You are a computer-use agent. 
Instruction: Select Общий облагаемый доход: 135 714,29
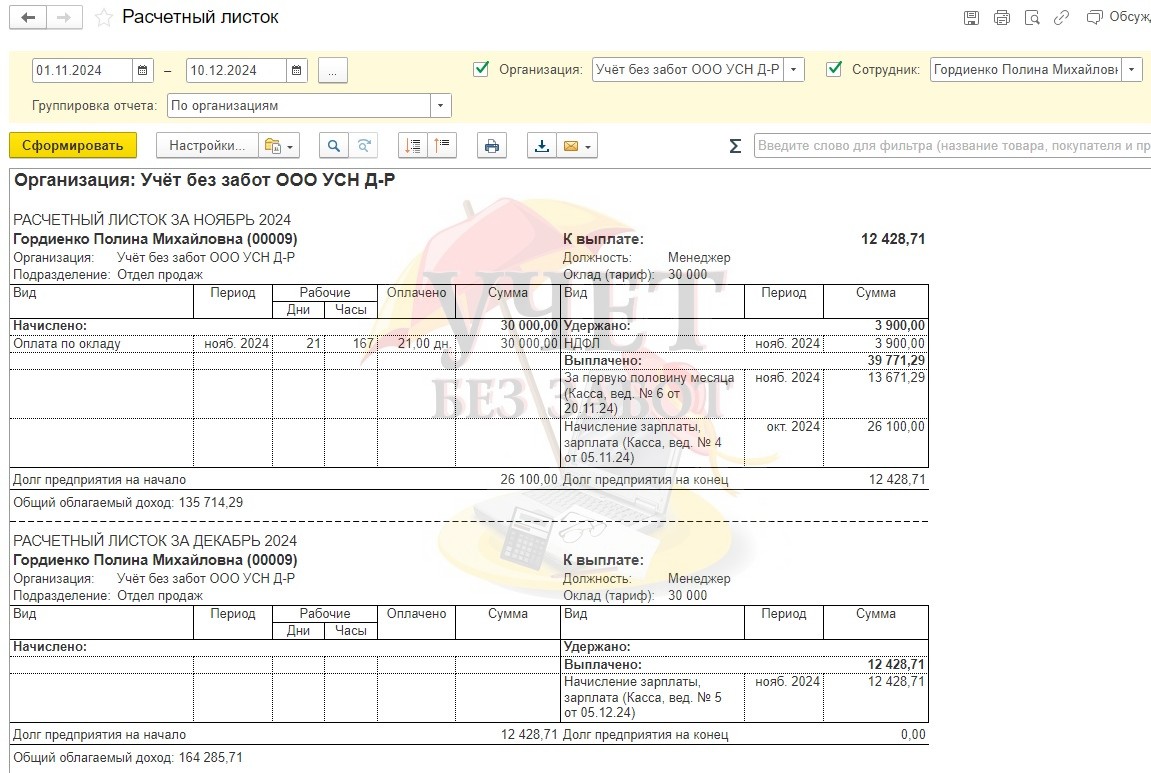click(x=128, y=503)
